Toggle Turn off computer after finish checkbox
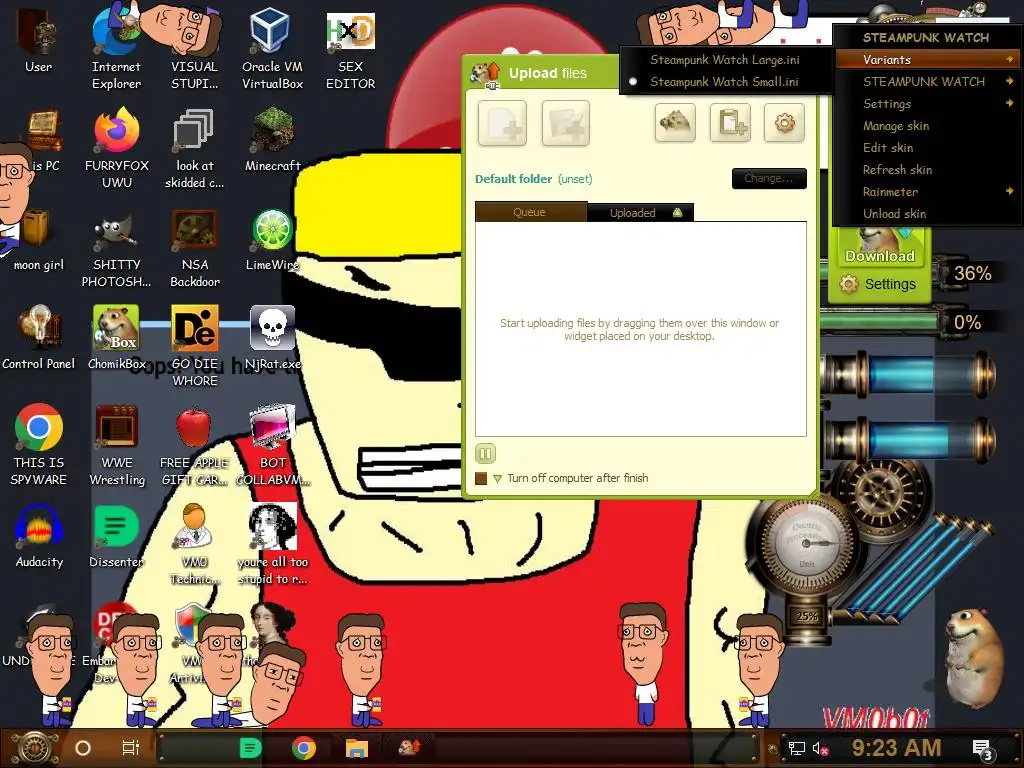 [x=481, y=479]
